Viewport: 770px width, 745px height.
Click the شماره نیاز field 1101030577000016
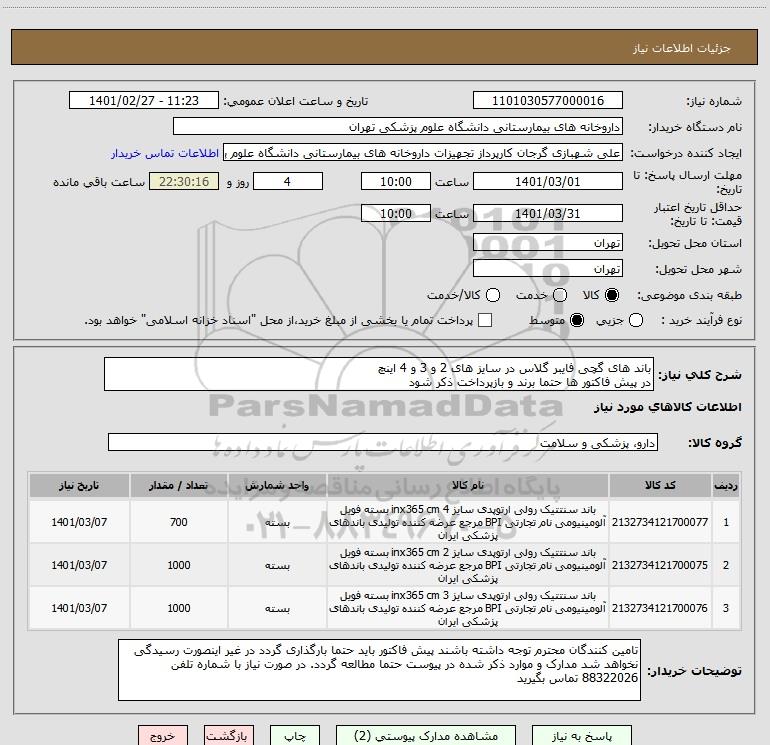coord(548,100)
